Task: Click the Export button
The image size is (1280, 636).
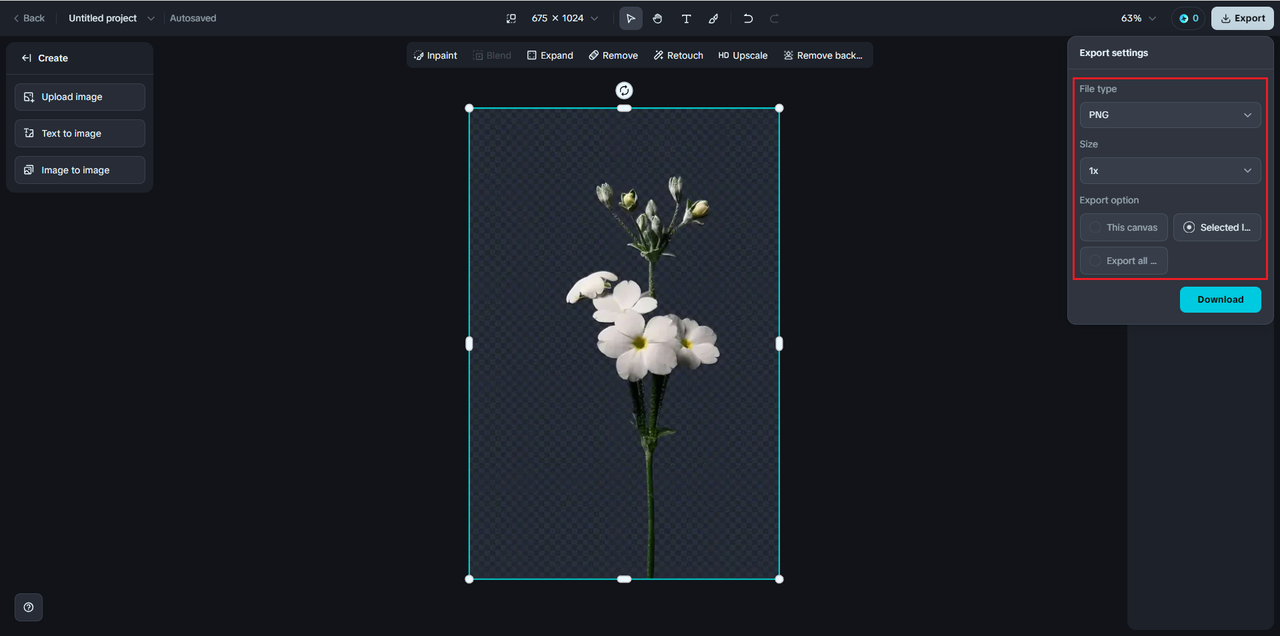Action: [x=1242, y=18]
